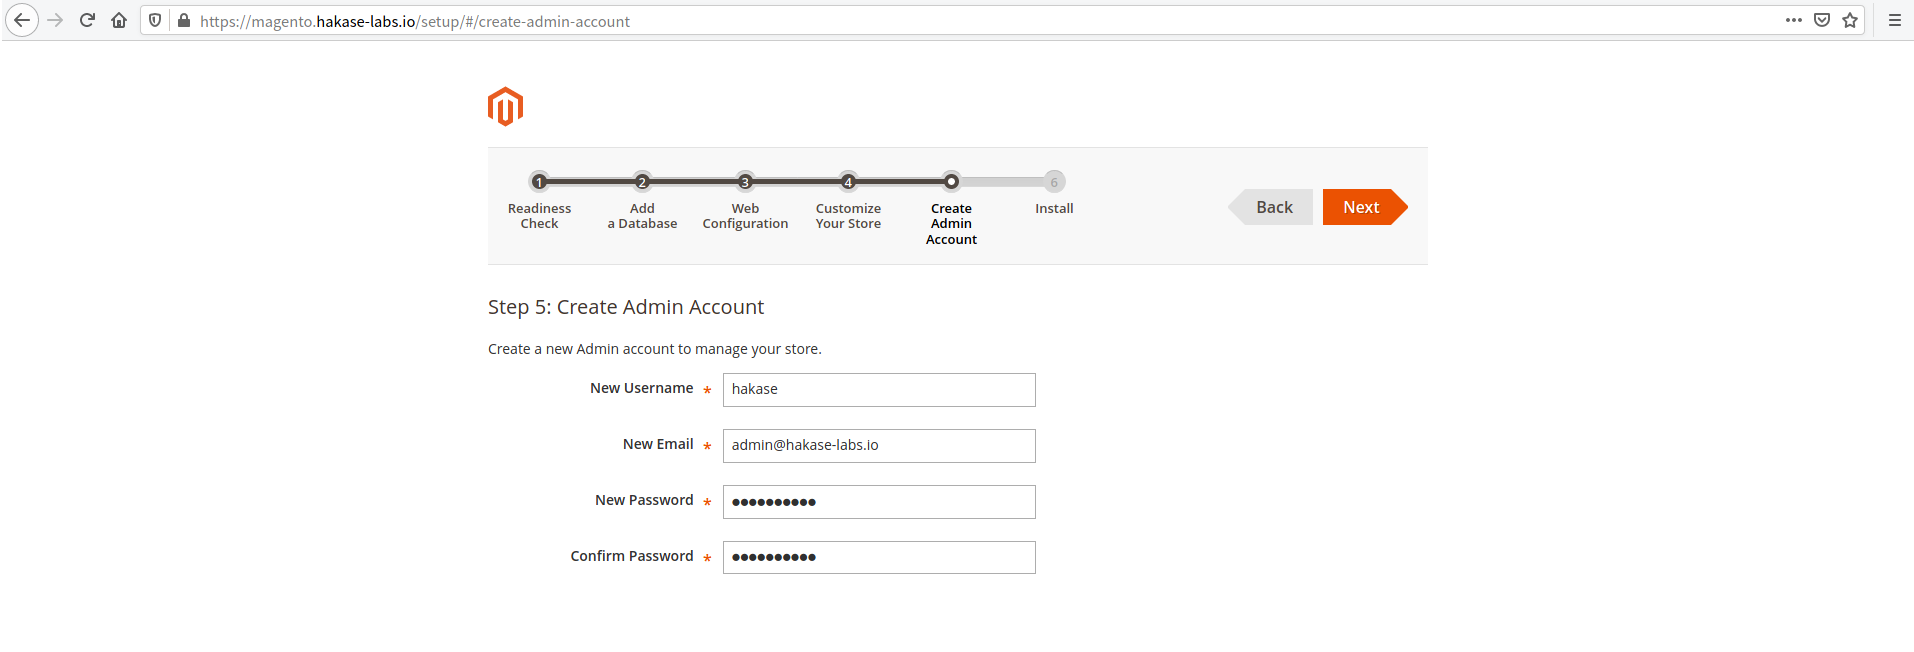Reload the page with the refresh icon
Screen dimensions: 1914x652
pyautogui.click(x=87, y=20)
